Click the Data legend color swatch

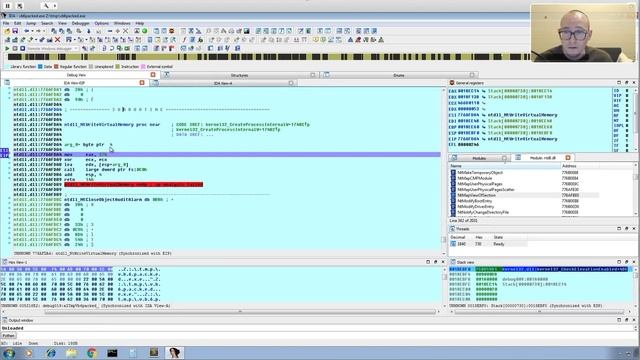(40, 67)
